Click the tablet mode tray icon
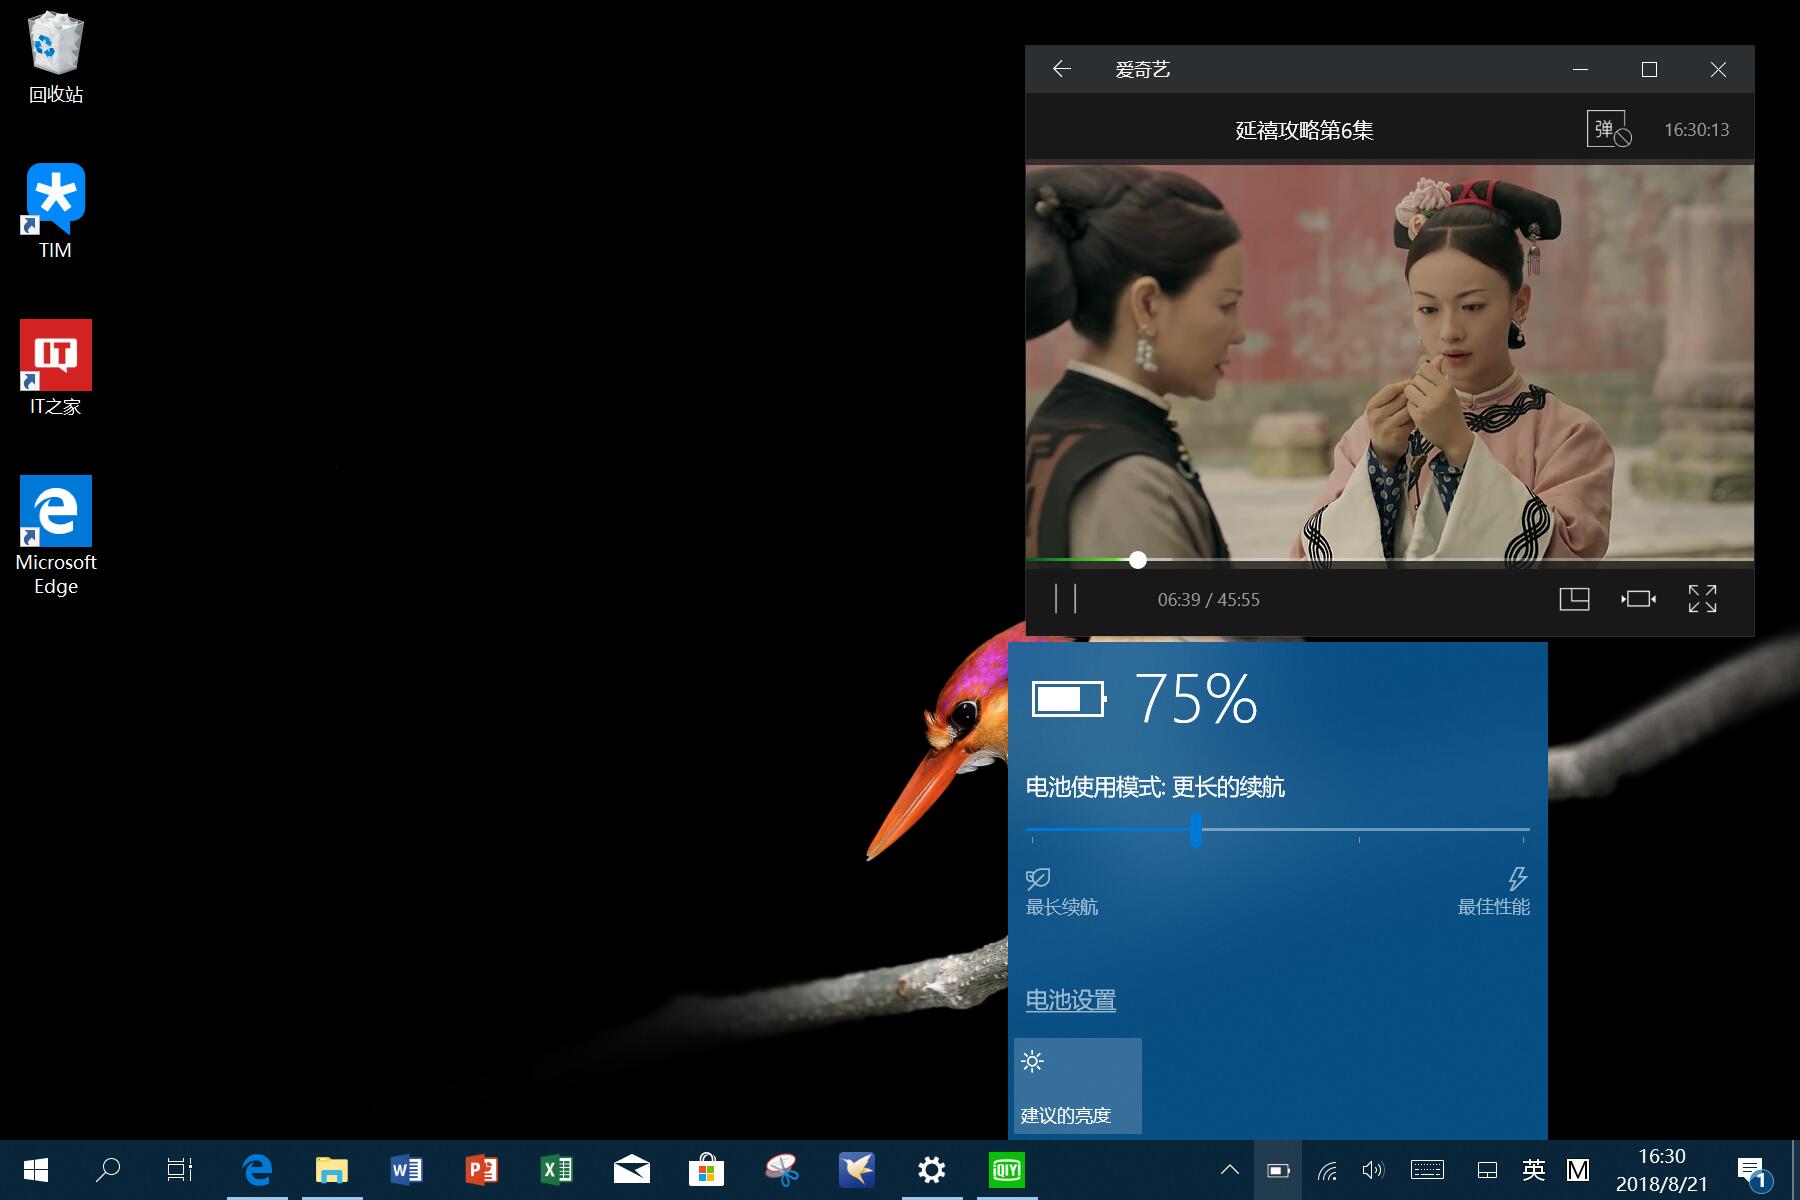The width and height of the screenshot is (1800, 1200). click(x=1487, y=1170)
